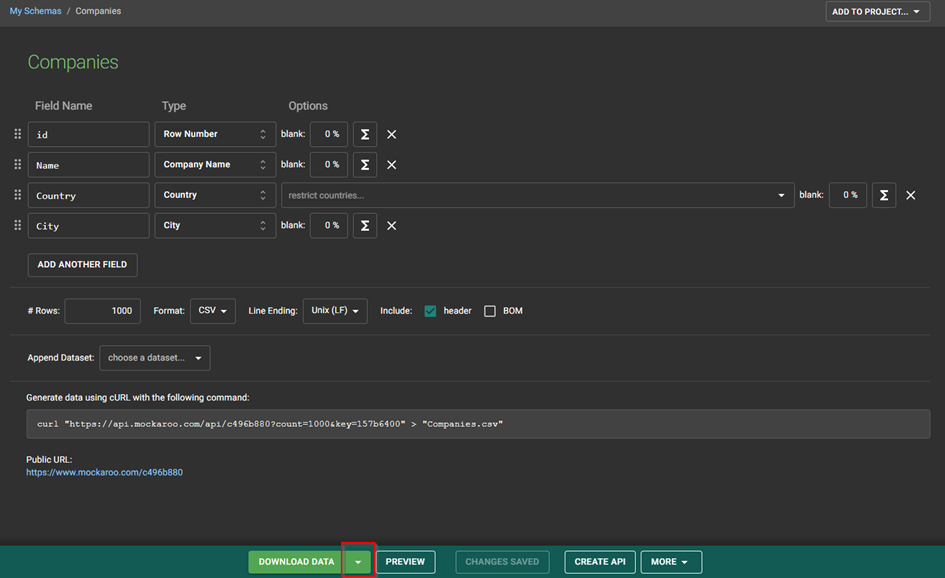Remove the id field with X icon
Image resolution: width=945 pixels, height=578 pixels.
click(x=392, y=134)
